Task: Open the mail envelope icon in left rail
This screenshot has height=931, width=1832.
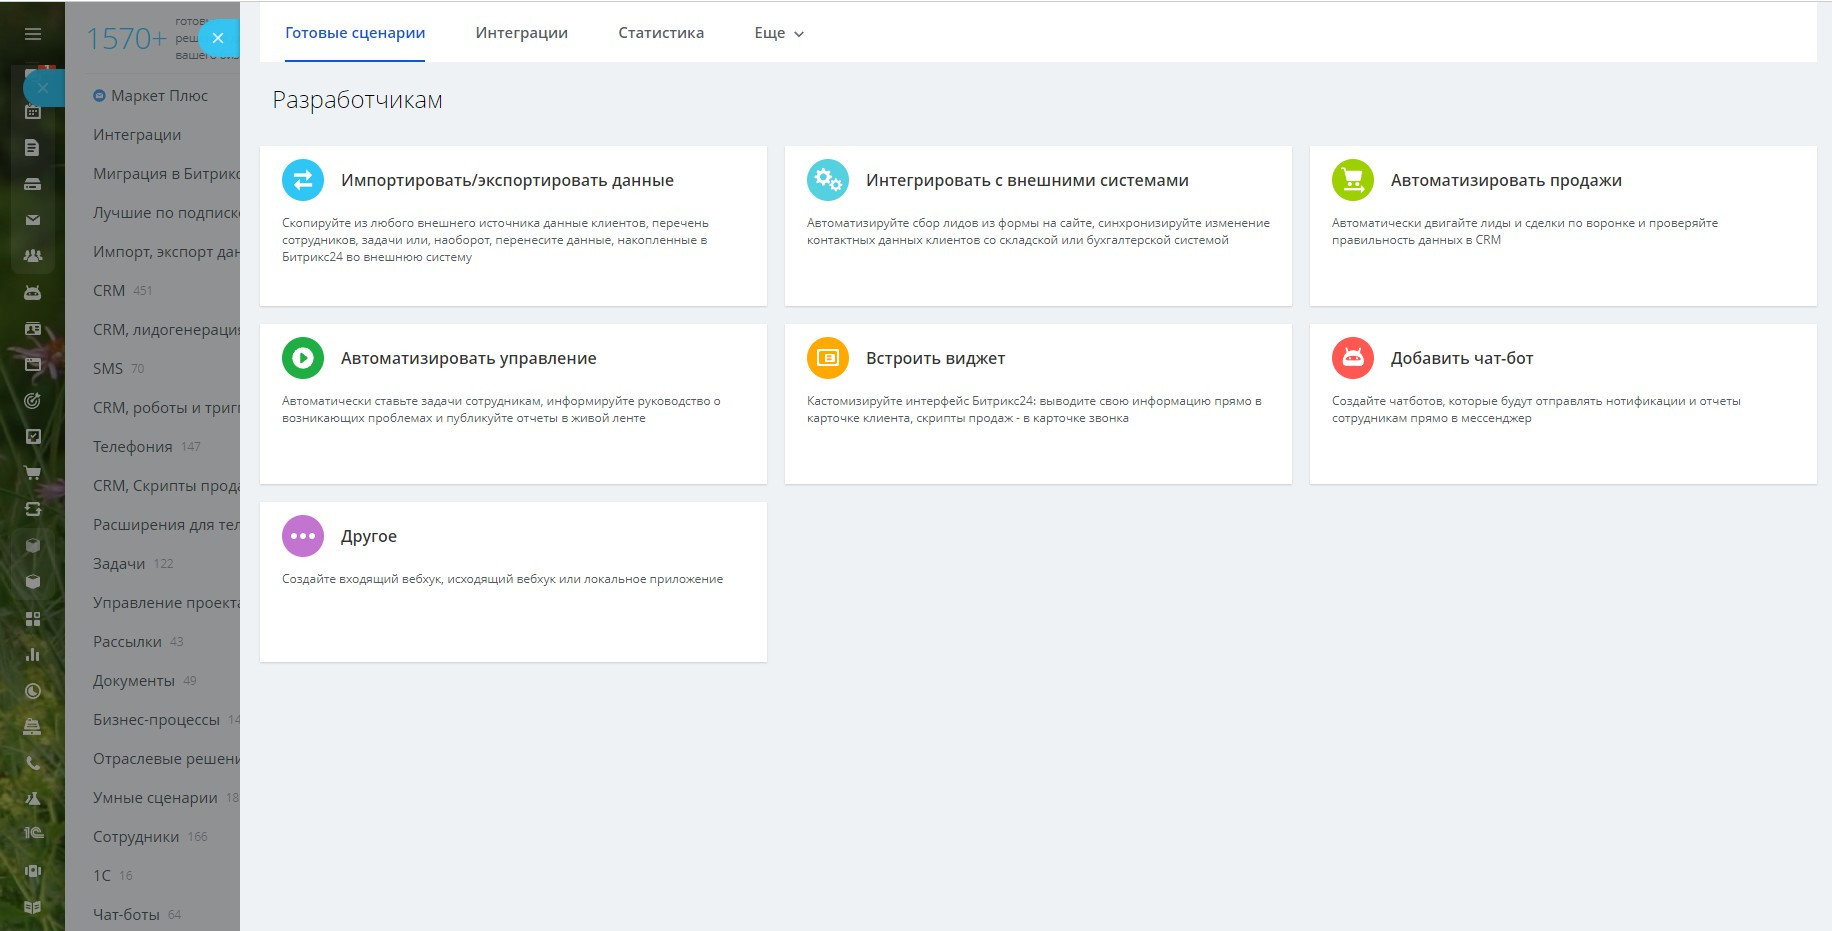Action: click(33, 220)
